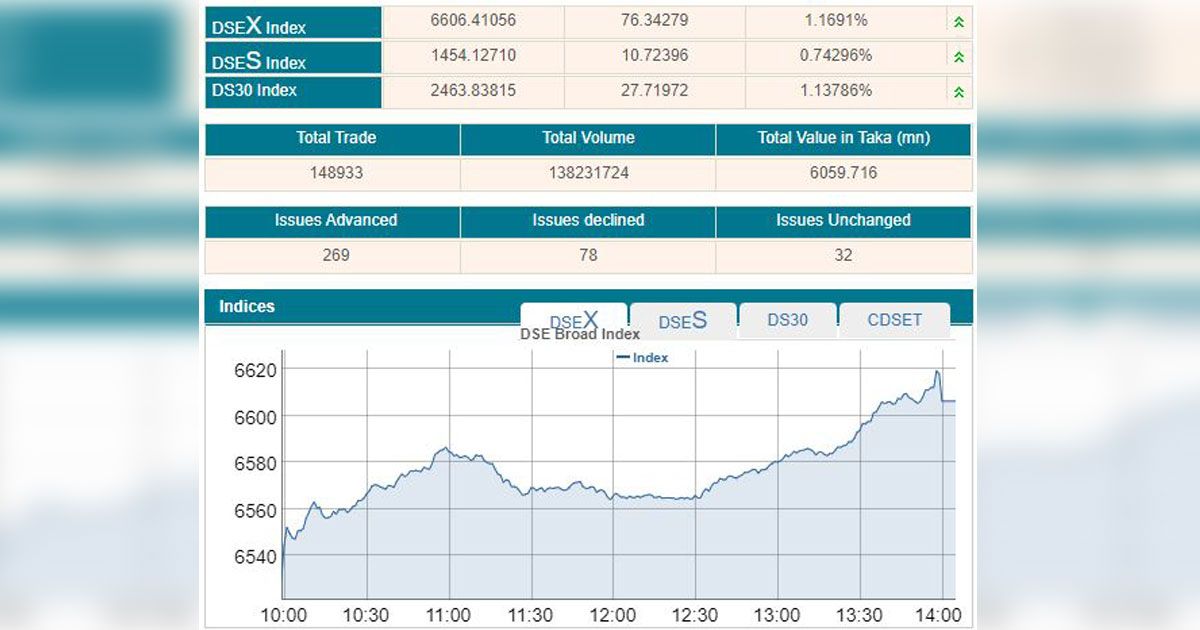Viewport: 1200px width, 630px height.
Task: Click the 6540 y-axis label
Action: pyautogui.click(x=254, y=557)
